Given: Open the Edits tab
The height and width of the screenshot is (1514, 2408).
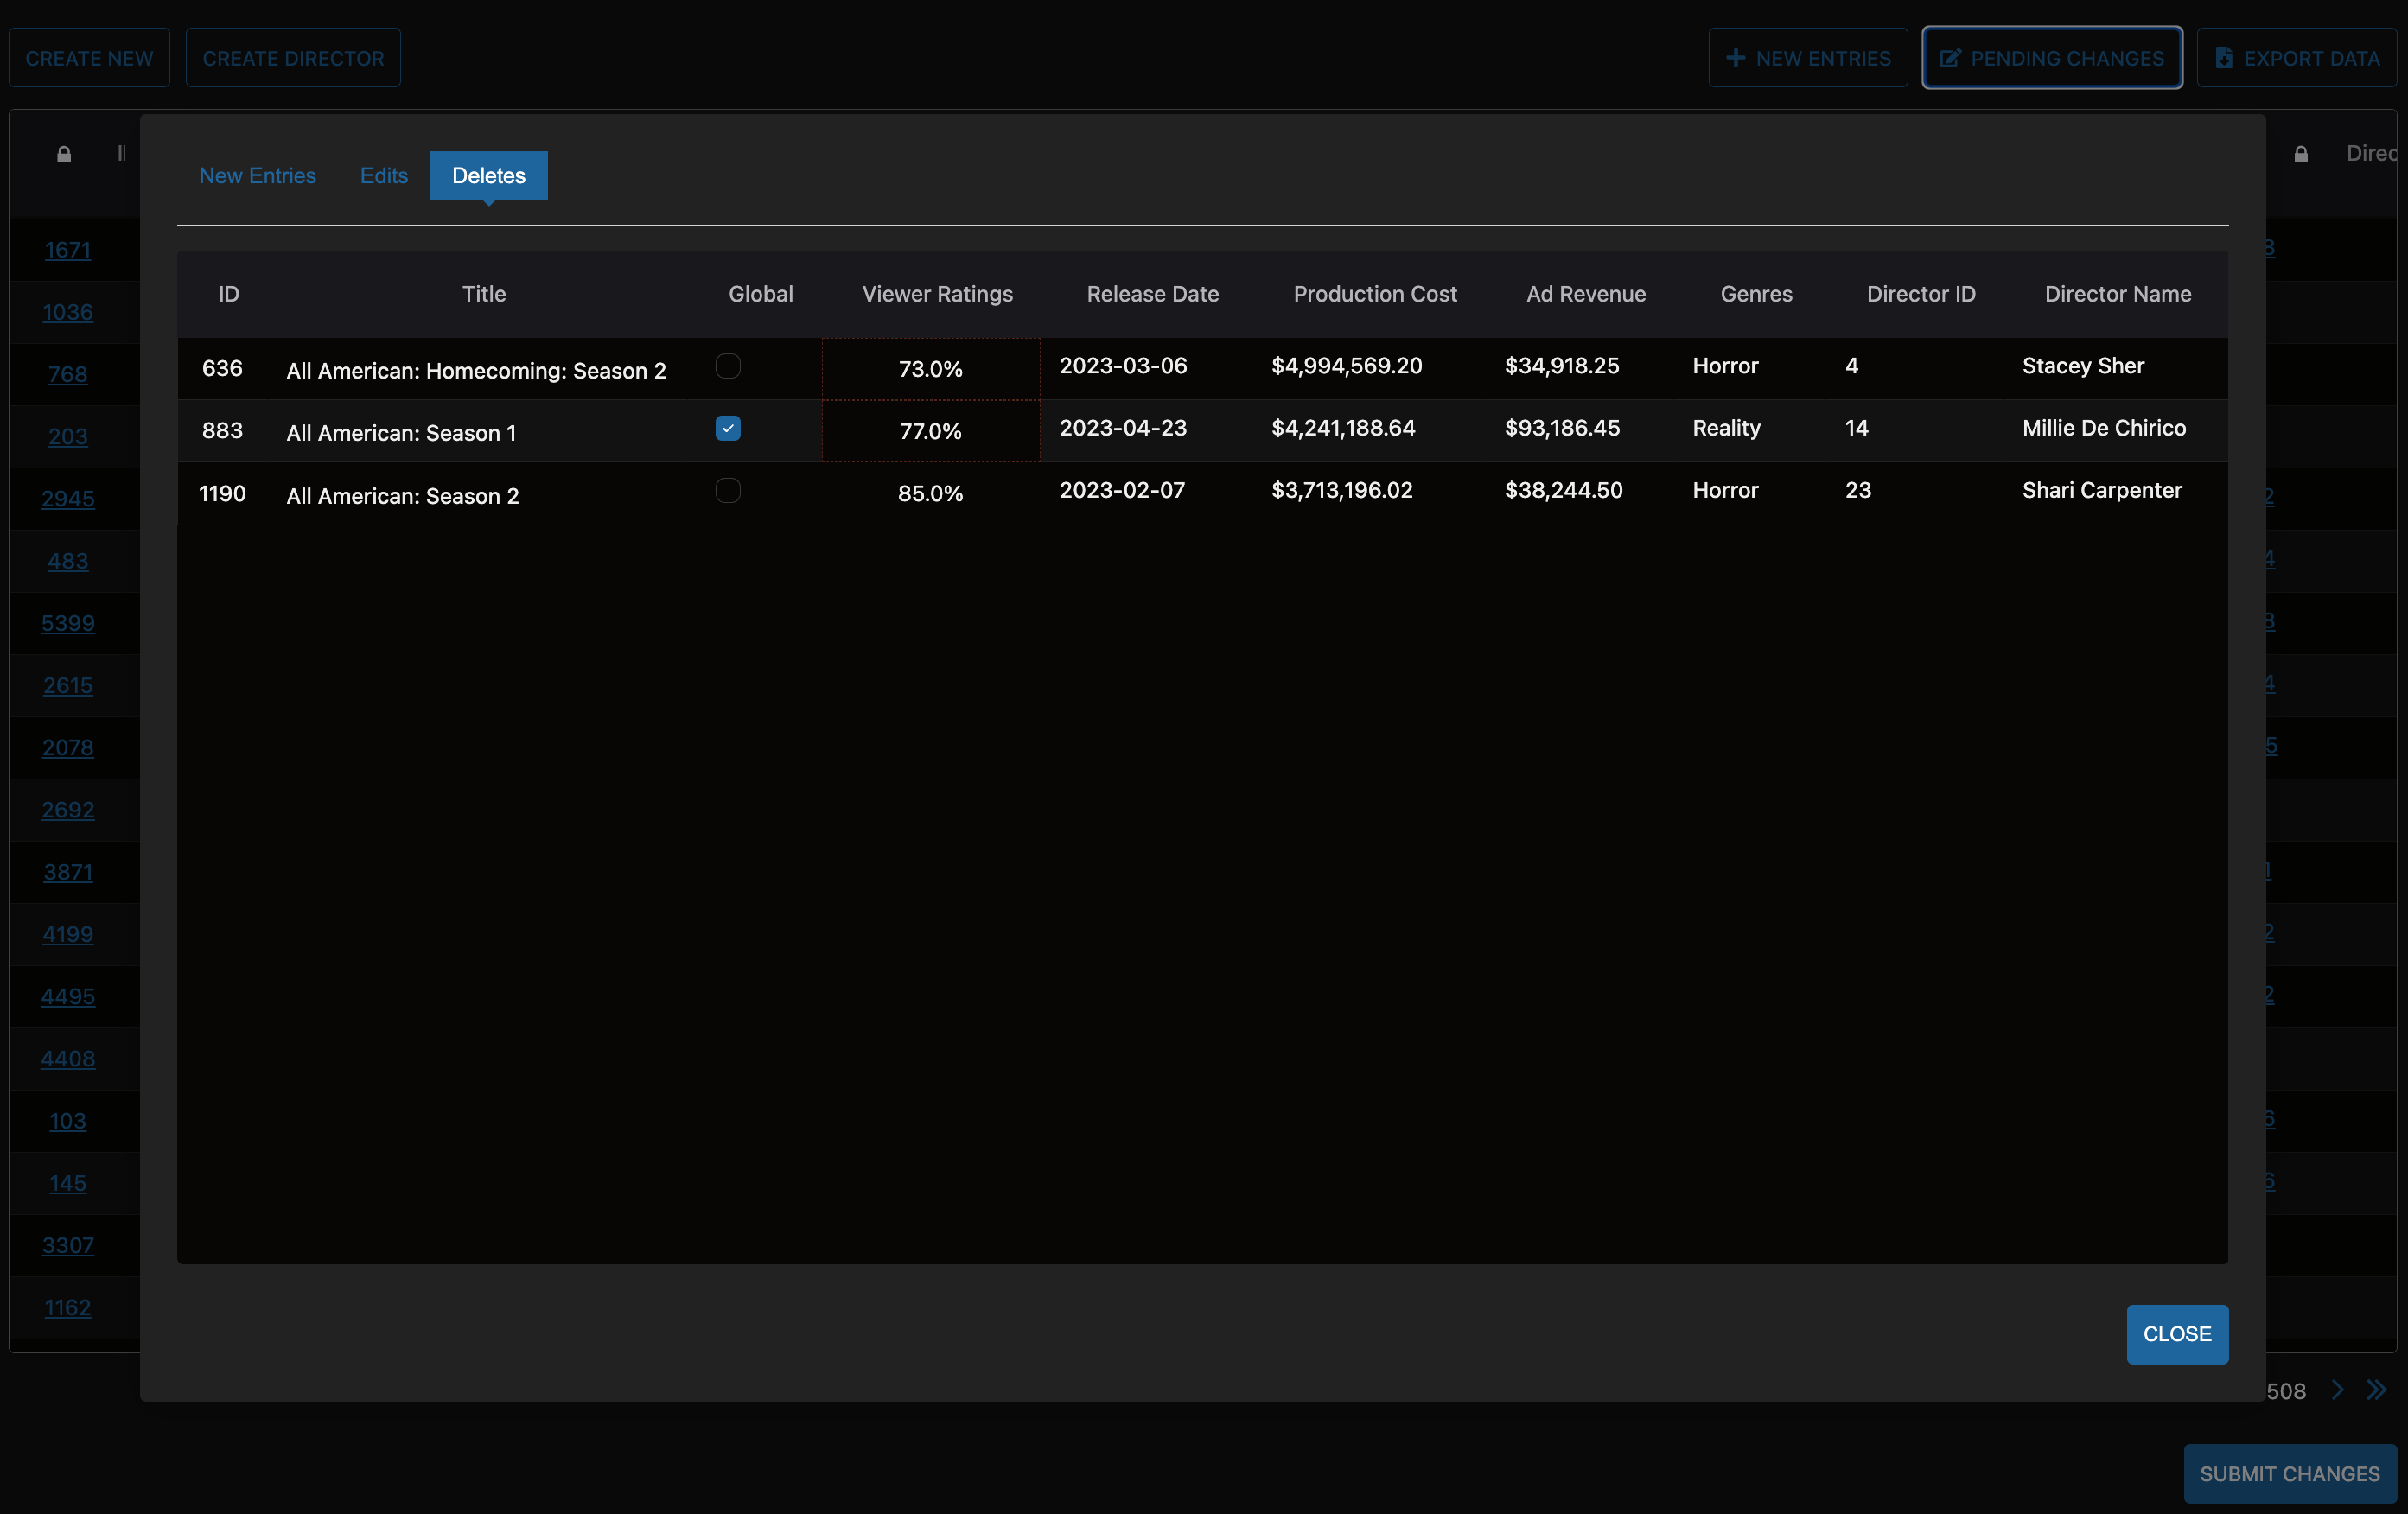Looking at the screenshot, I should pyautogui.click(x=384, y=175).
